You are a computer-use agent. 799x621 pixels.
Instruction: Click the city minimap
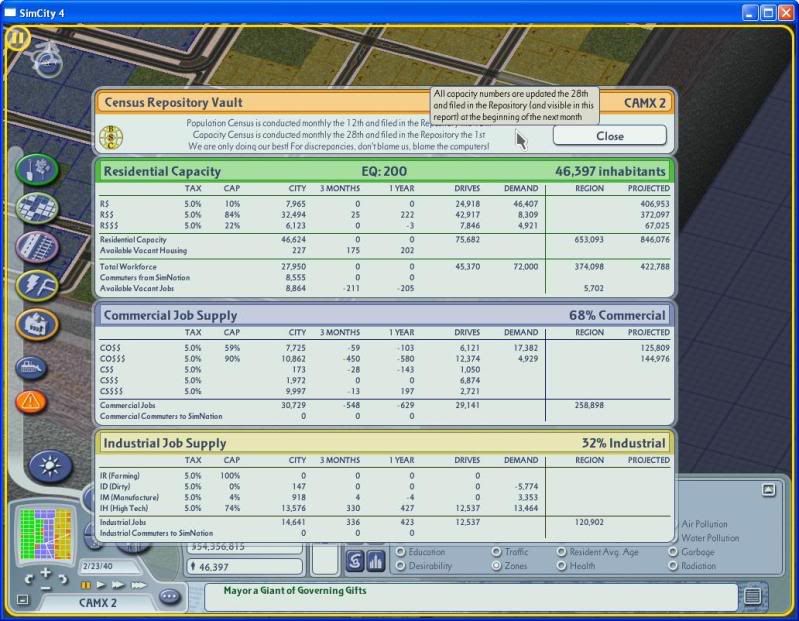(x=46, y=534)
